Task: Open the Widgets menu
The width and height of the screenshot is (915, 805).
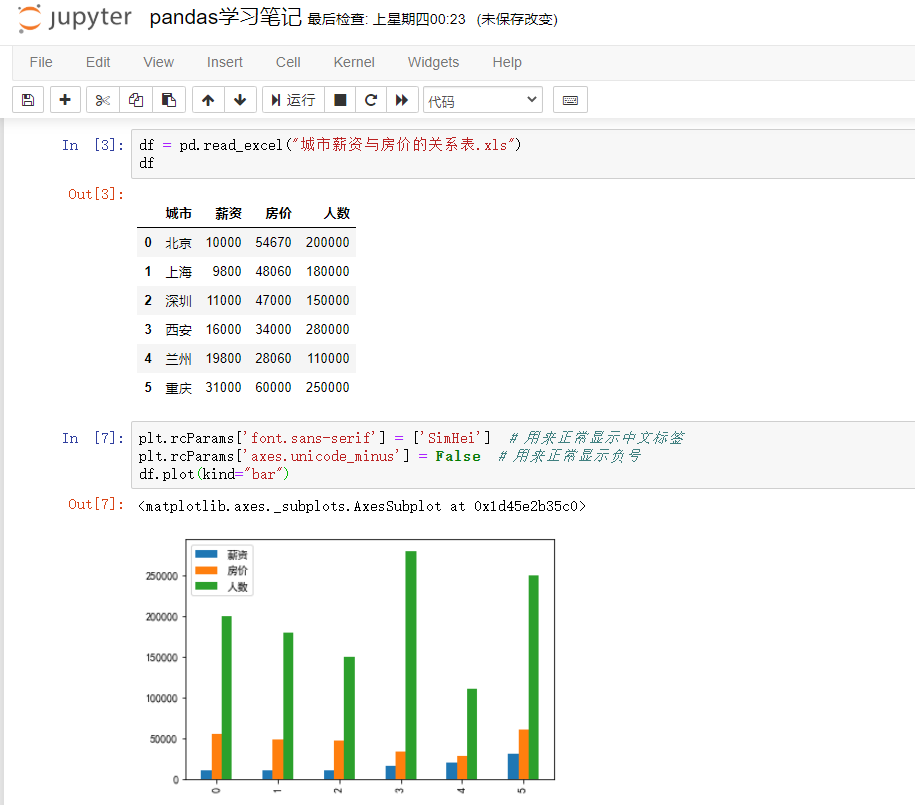Action: [x=434, y=62]
